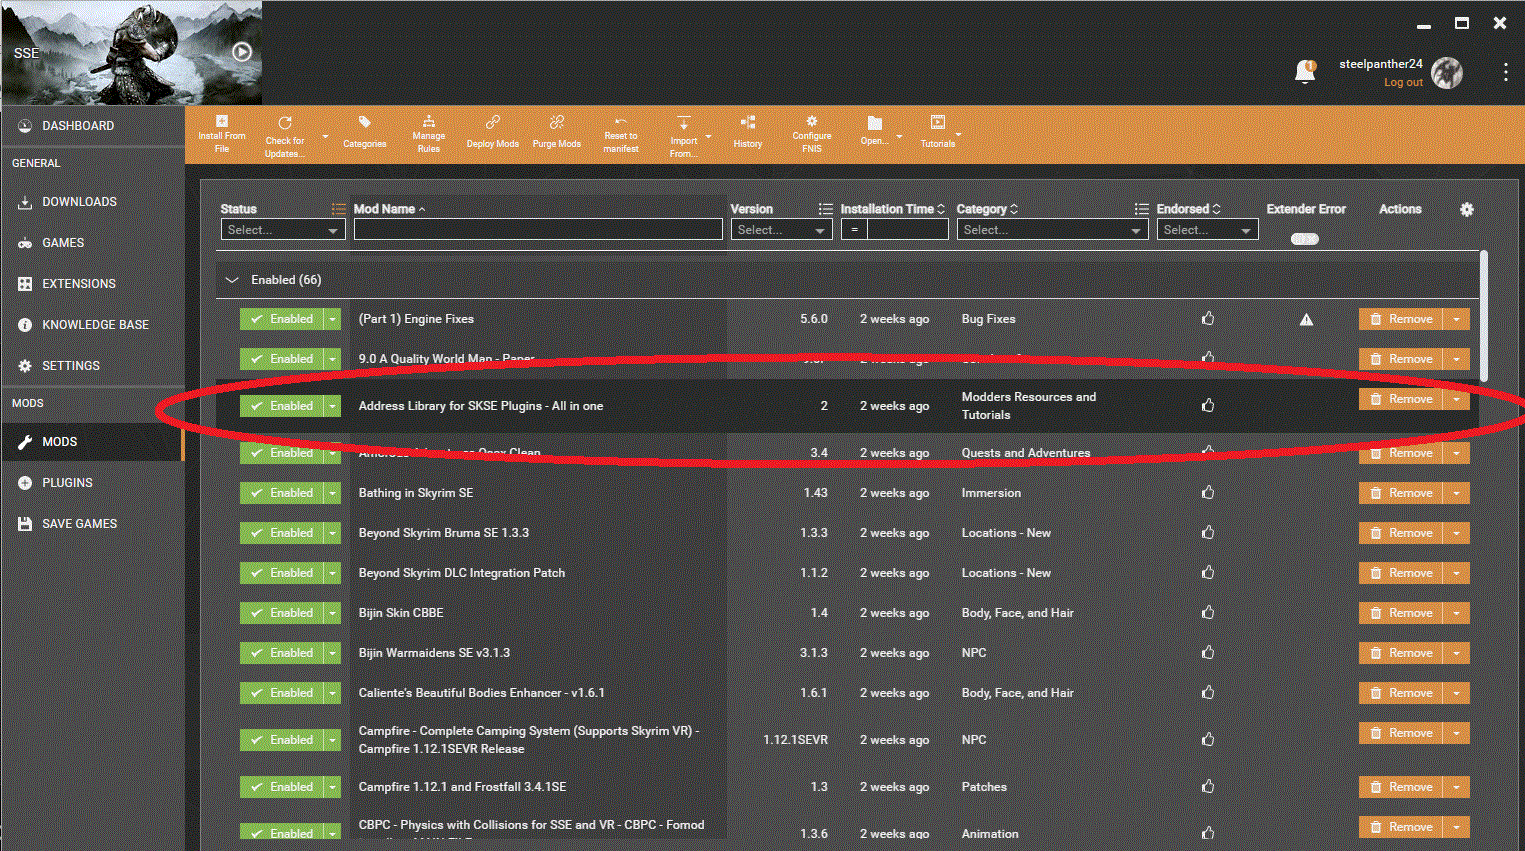Open Tutorials from toolbar
The width and height of the screenshot is (1525, 851).
(938, 132)
